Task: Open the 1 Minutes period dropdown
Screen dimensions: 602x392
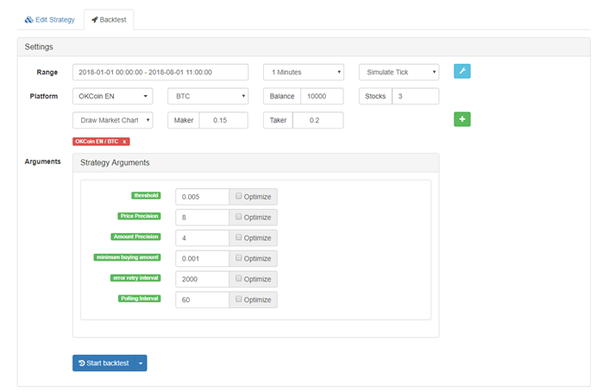Action: tap(303, 72)
